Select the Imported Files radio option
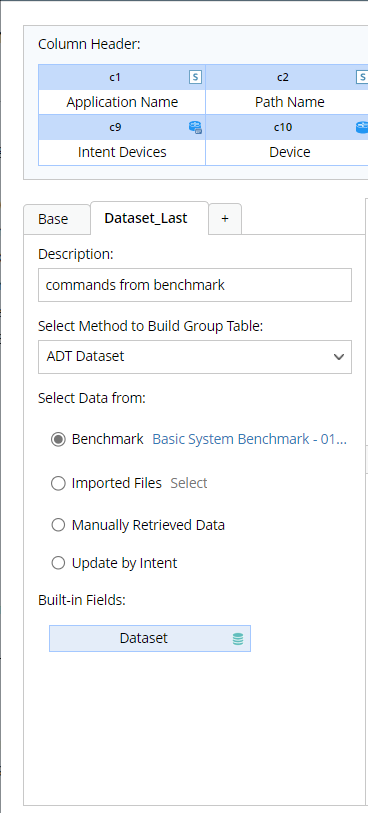368x813 pixels. 59,483
